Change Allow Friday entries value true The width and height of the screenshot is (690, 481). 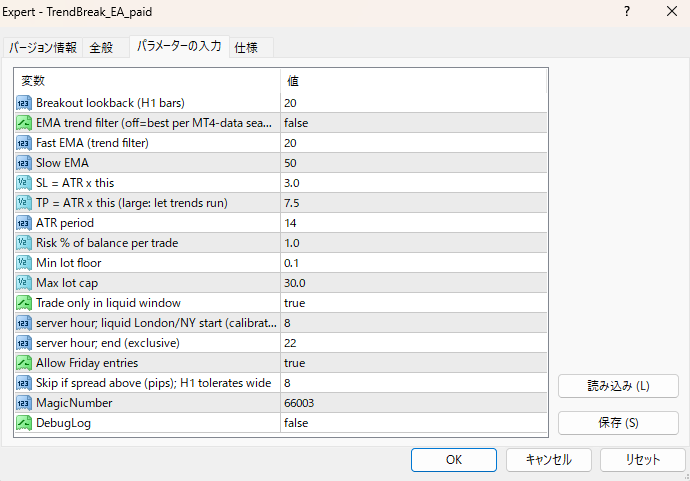(414, 363)
